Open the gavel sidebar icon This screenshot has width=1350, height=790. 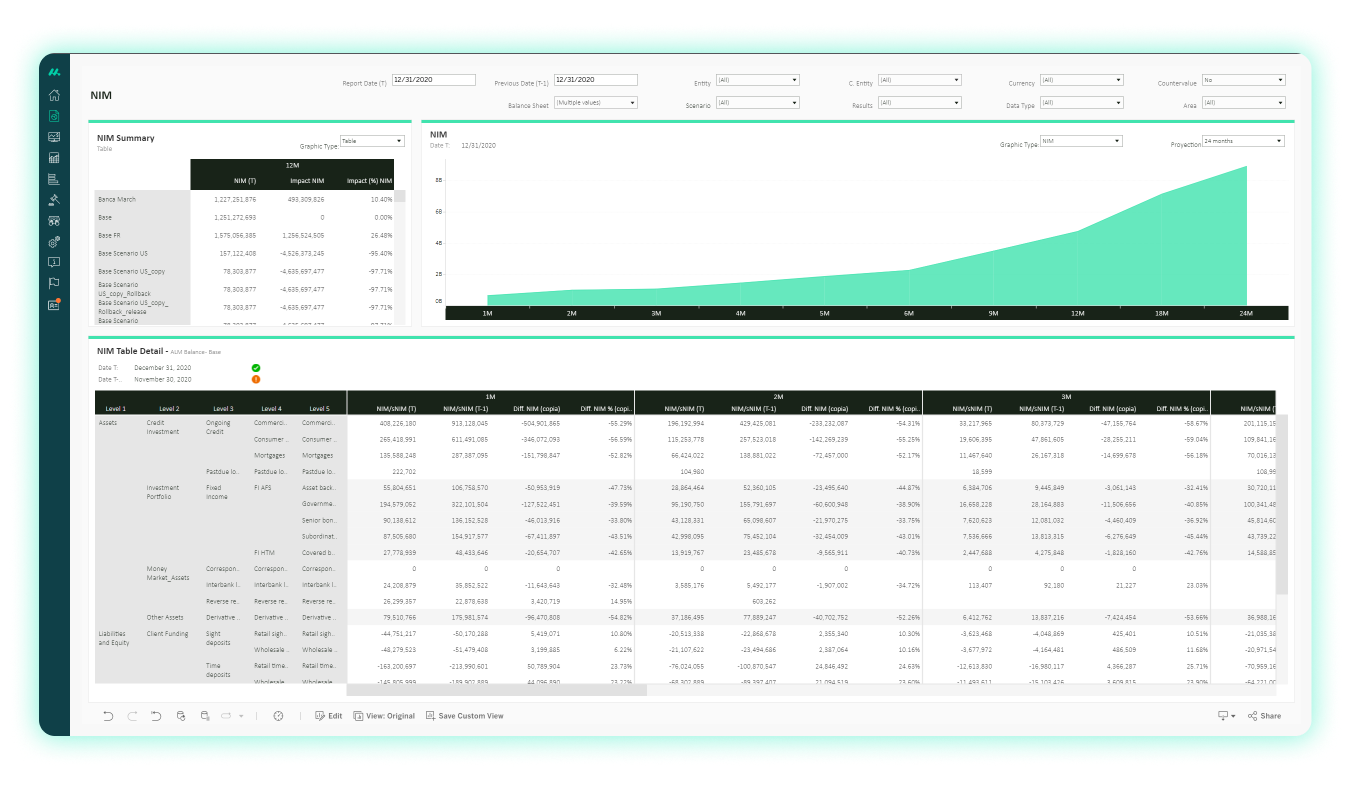54,200
